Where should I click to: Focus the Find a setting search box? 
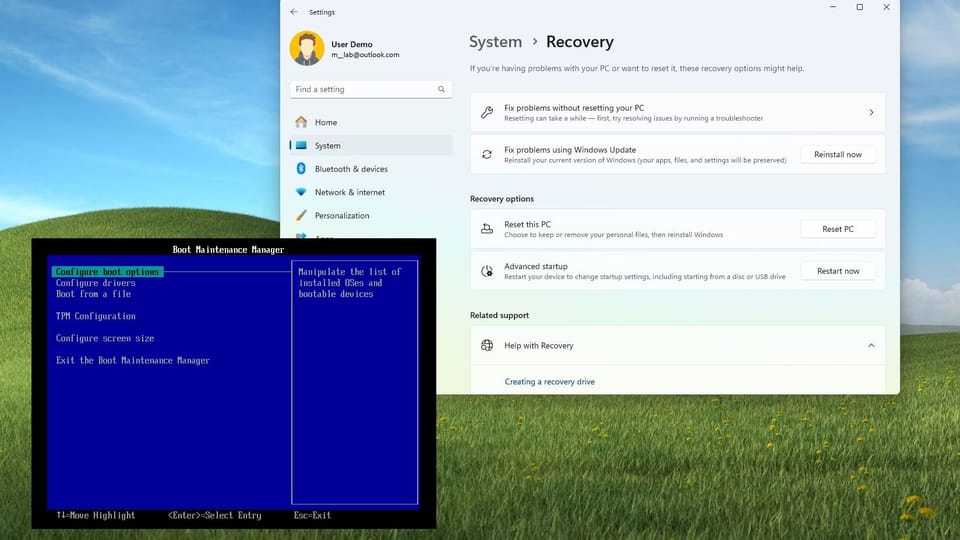pyautogui.click(x=370, y=89)
